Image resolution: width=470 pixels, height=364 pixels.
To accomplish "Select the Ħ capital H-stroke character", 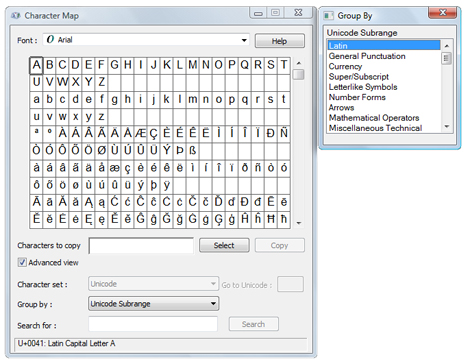I will [x=271, y=219].
